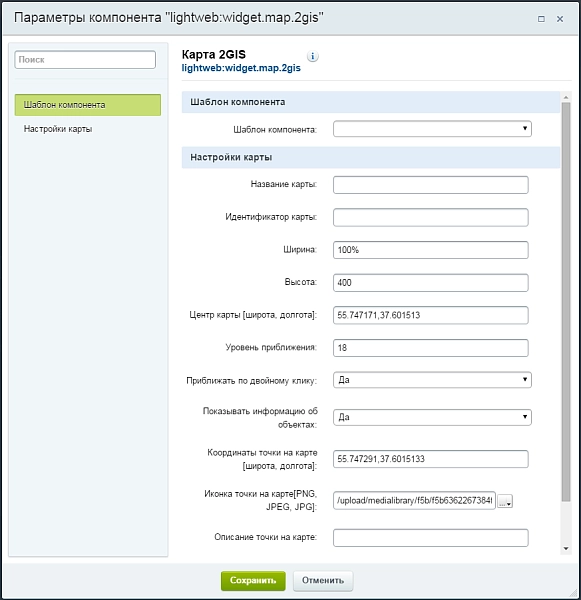Click the Центр карты coordinates field
Viewport: 581px width, 600px height.
(431, 315)
